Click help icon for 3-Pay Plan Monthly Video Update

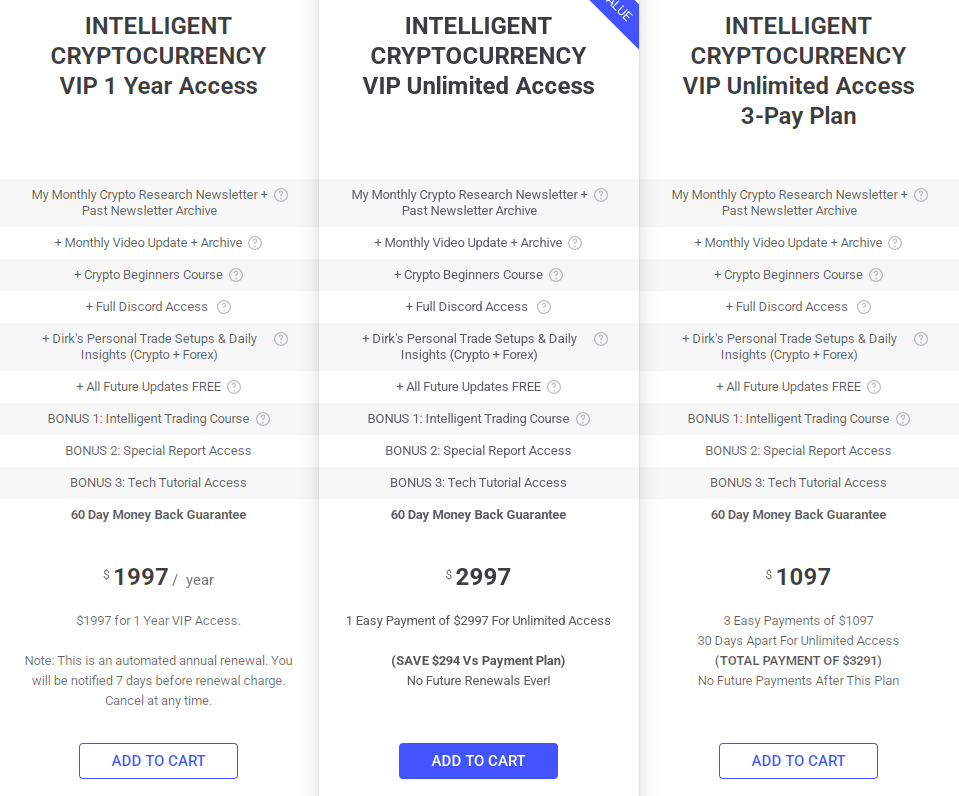[895, 243]
